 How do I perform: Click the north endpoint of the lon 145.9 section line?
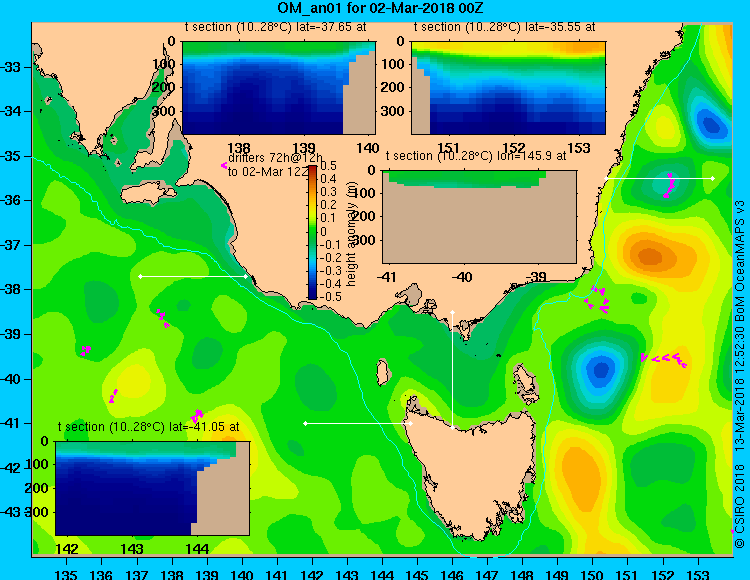(x=452, y=313)
